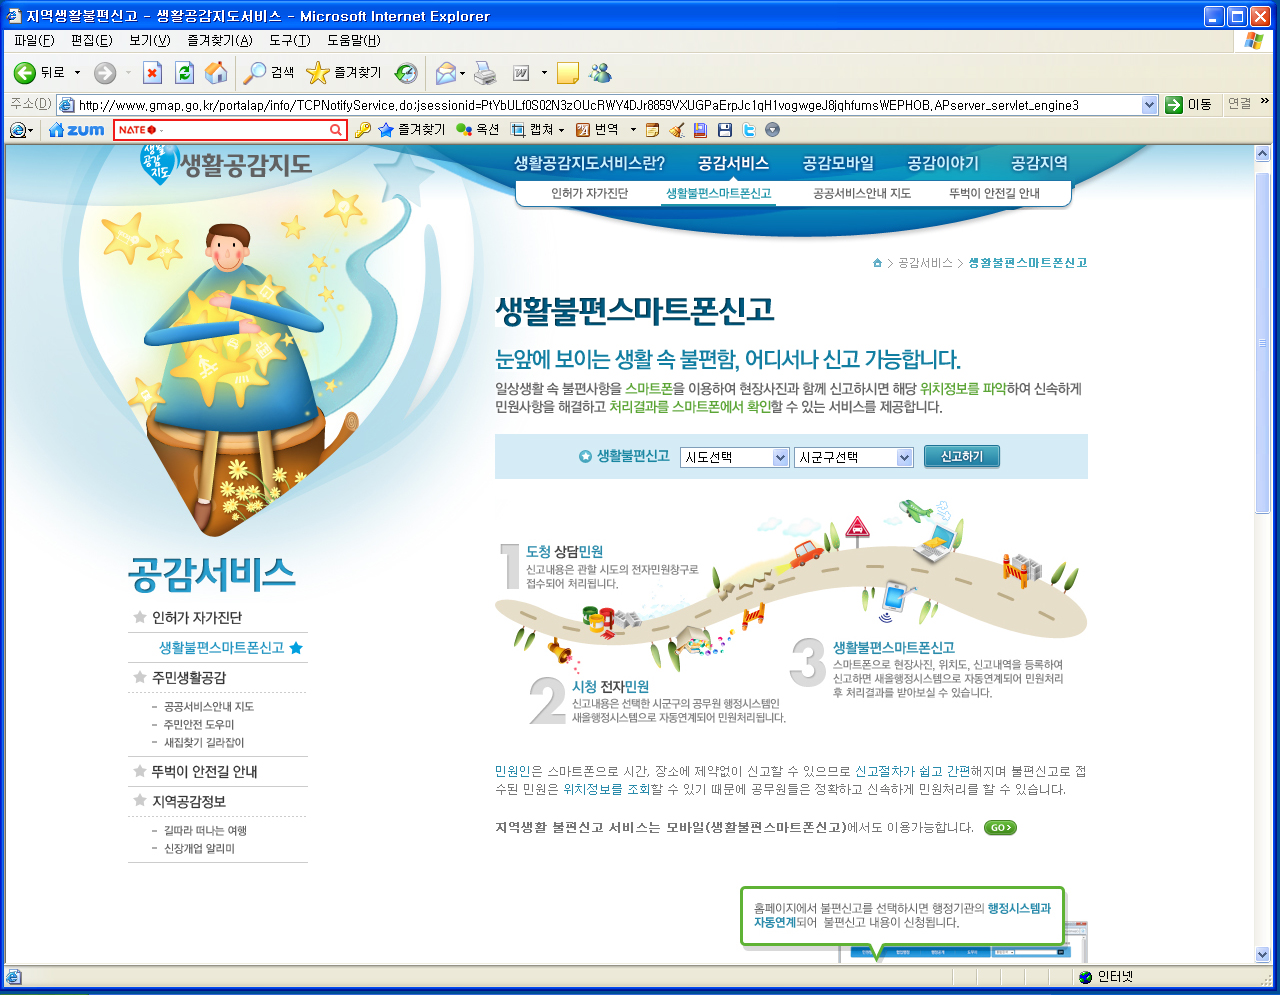
Task: Refresh the page with the reload icon
Action: tap(183, 72)
